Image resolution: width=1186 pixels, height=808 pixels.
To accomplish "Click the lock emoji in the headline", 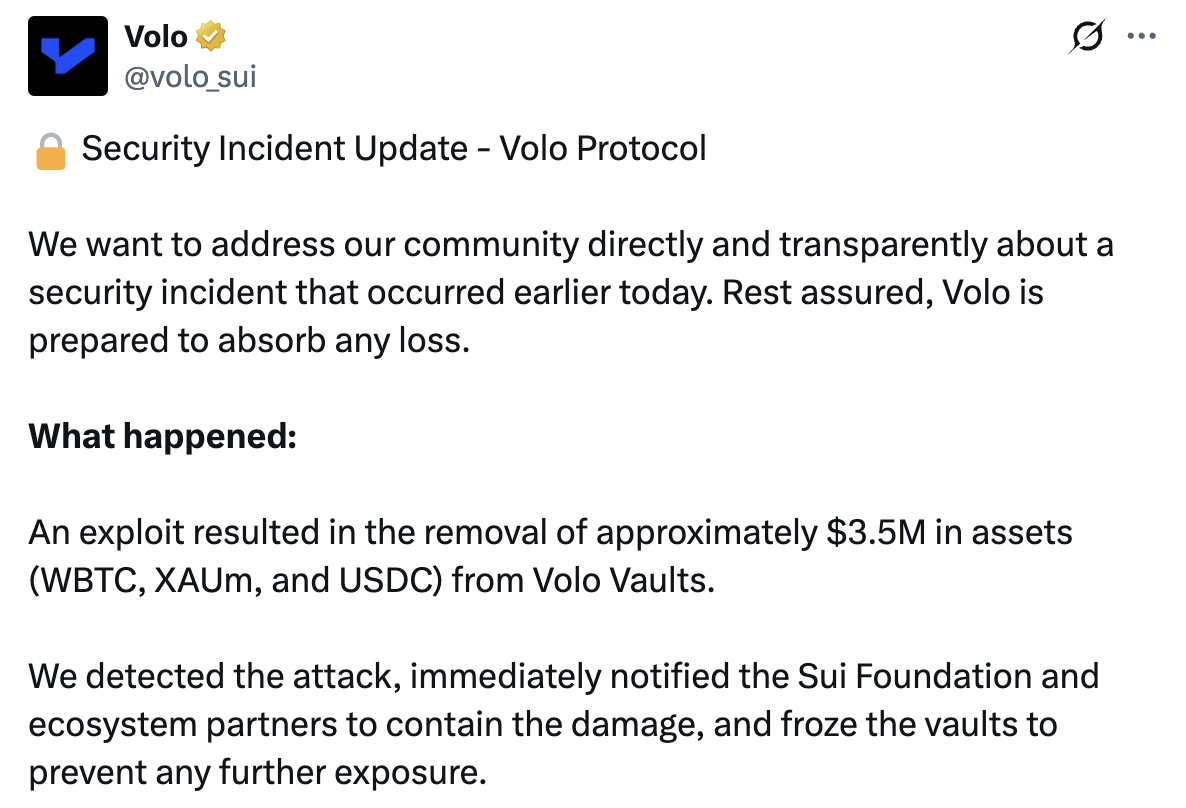I will [49, 150].
